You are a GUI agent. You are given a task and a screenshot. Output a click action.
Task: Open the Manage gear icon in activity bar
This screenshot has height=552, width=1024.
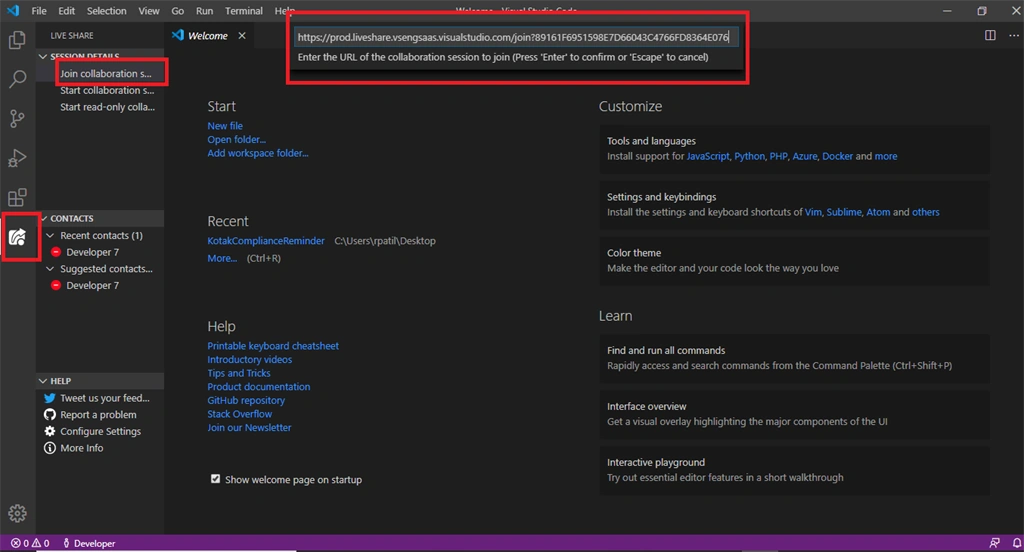coord(17,513)
